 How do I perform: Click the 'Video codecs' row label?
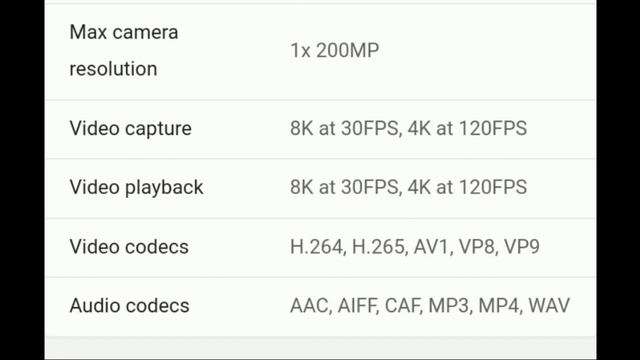click(129, 247)
